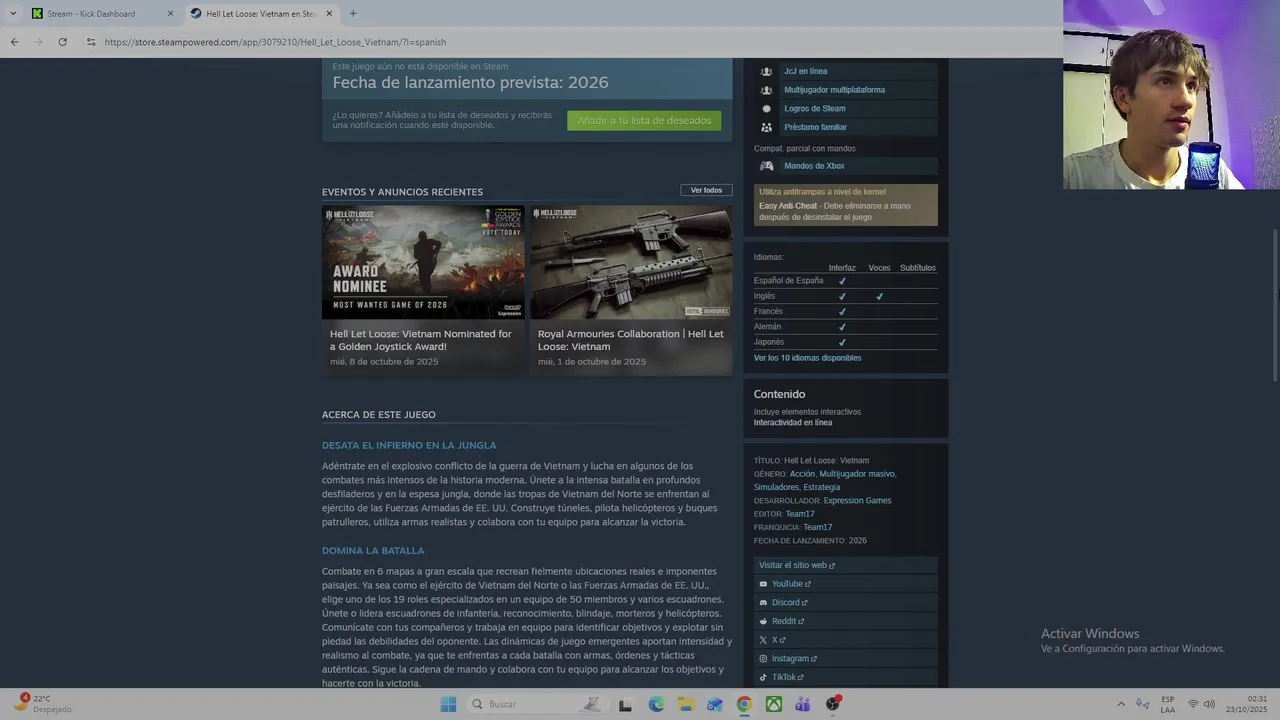Click the site info icon in address bar
The image size is (1280, 720).
(91, 42)
